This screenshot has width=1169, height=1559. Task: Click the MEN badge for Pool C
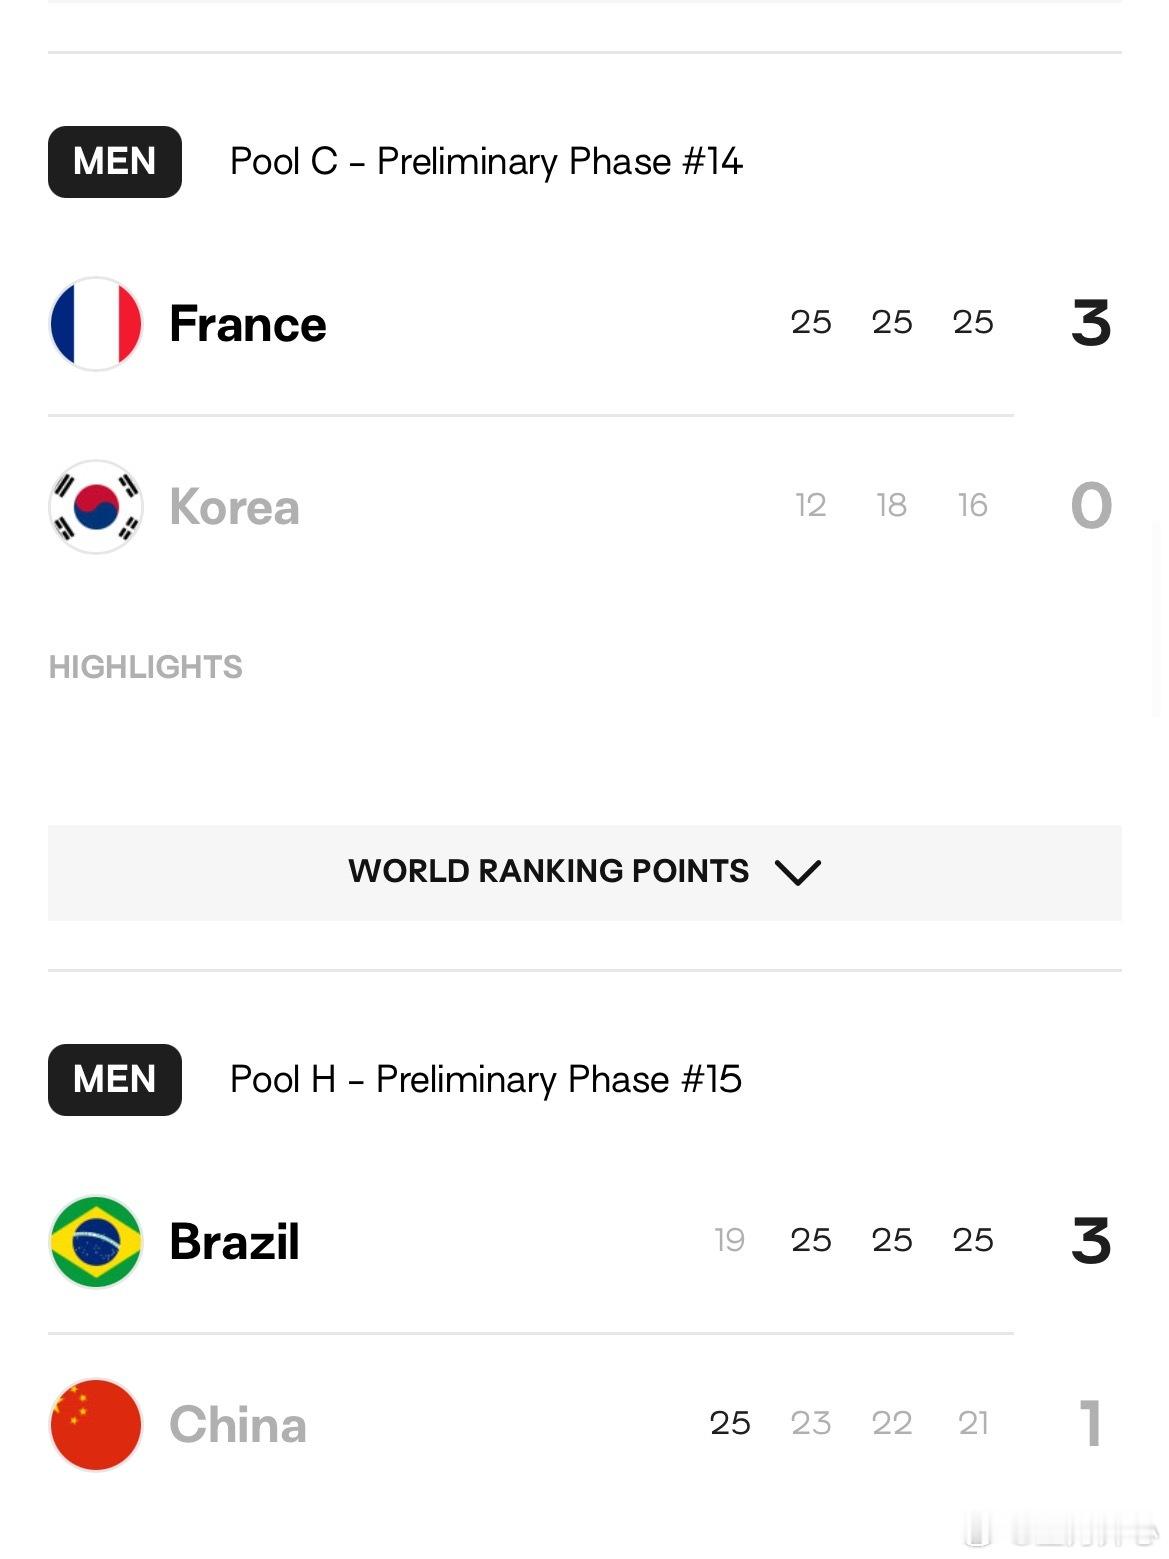point(115,162)
